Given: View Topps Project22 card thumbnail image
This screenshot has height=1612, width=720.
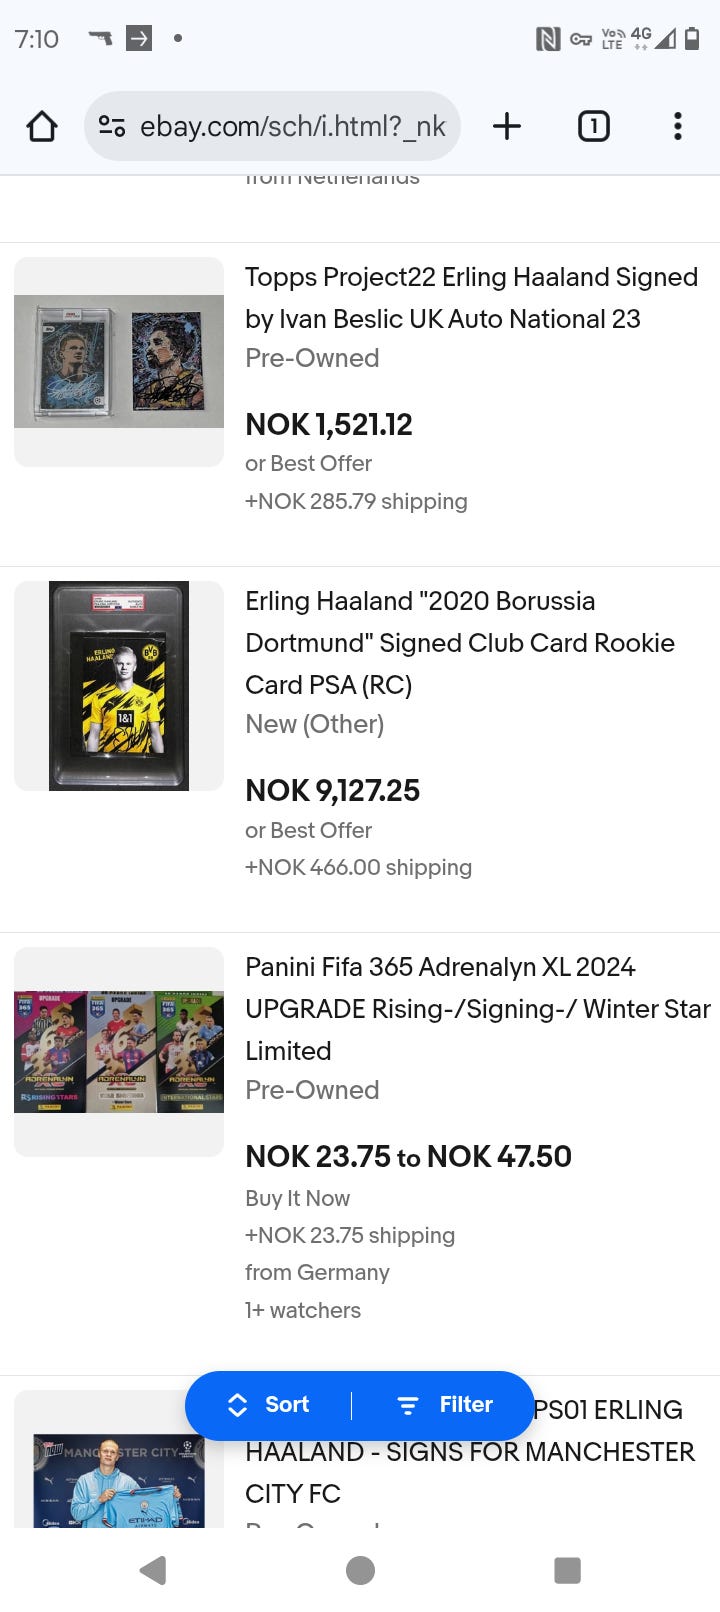Looking at the screenshot, I should click(119, 362).
